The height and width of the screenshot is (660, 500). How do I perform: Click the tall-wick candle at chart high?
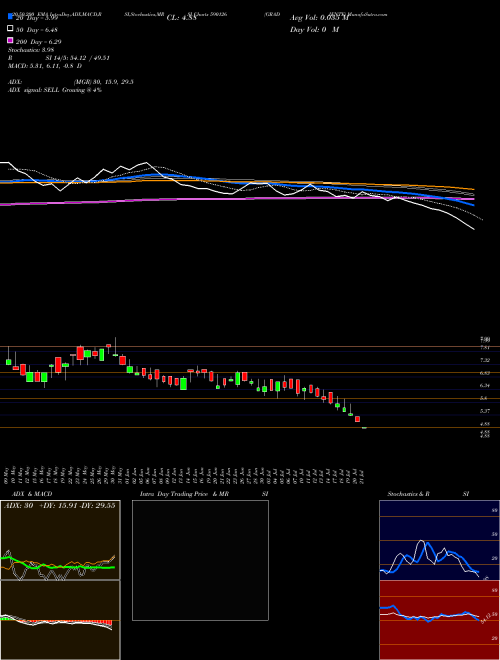[x=115, y=346]
